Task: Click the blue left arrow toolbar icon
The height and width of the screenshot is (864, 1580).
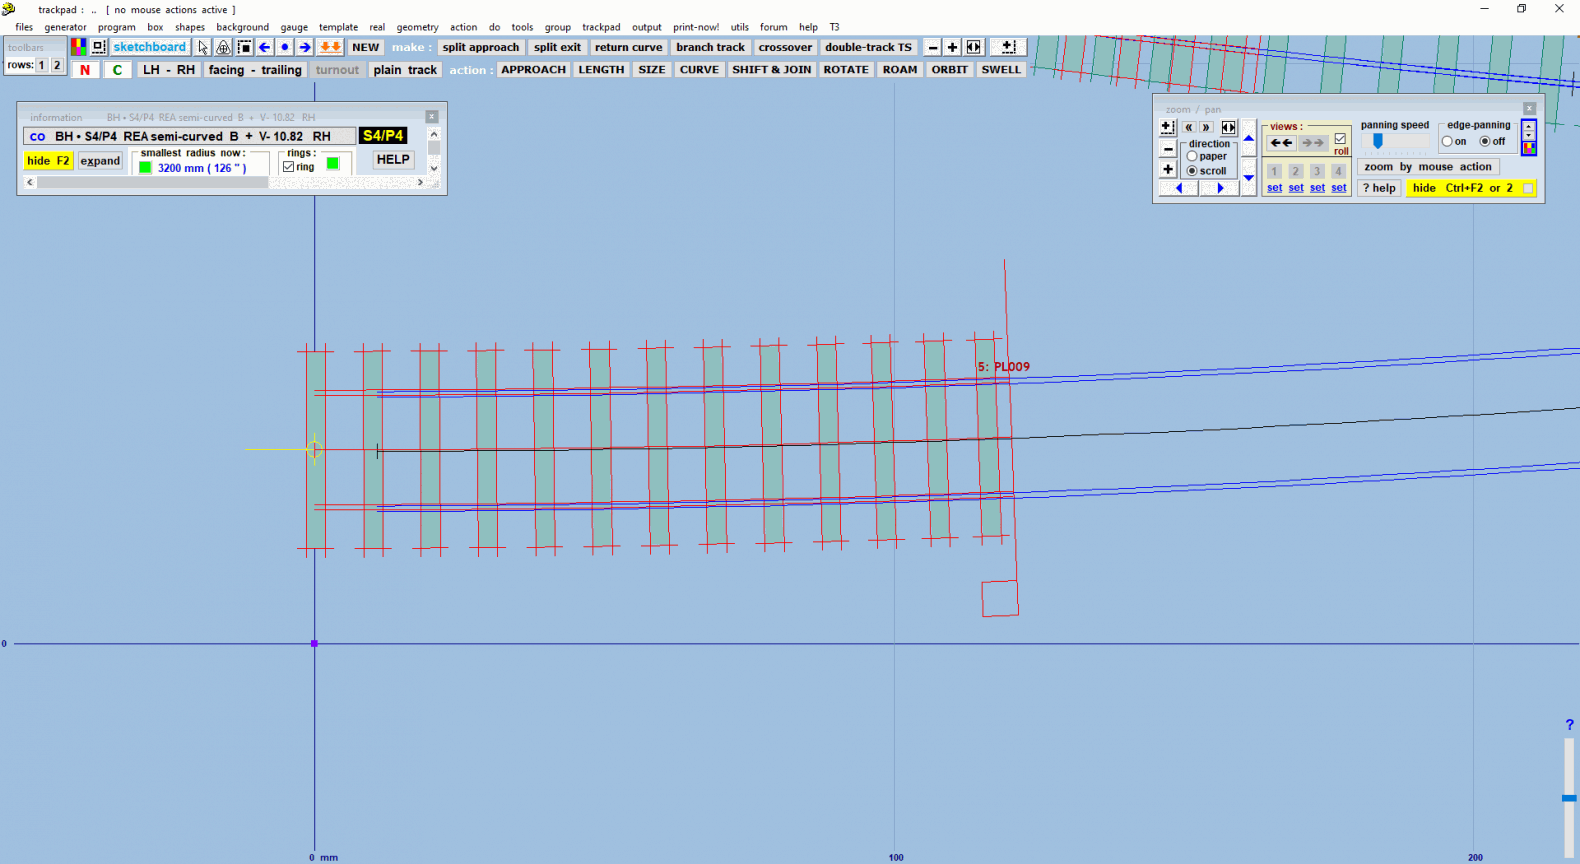Action: 264,47
